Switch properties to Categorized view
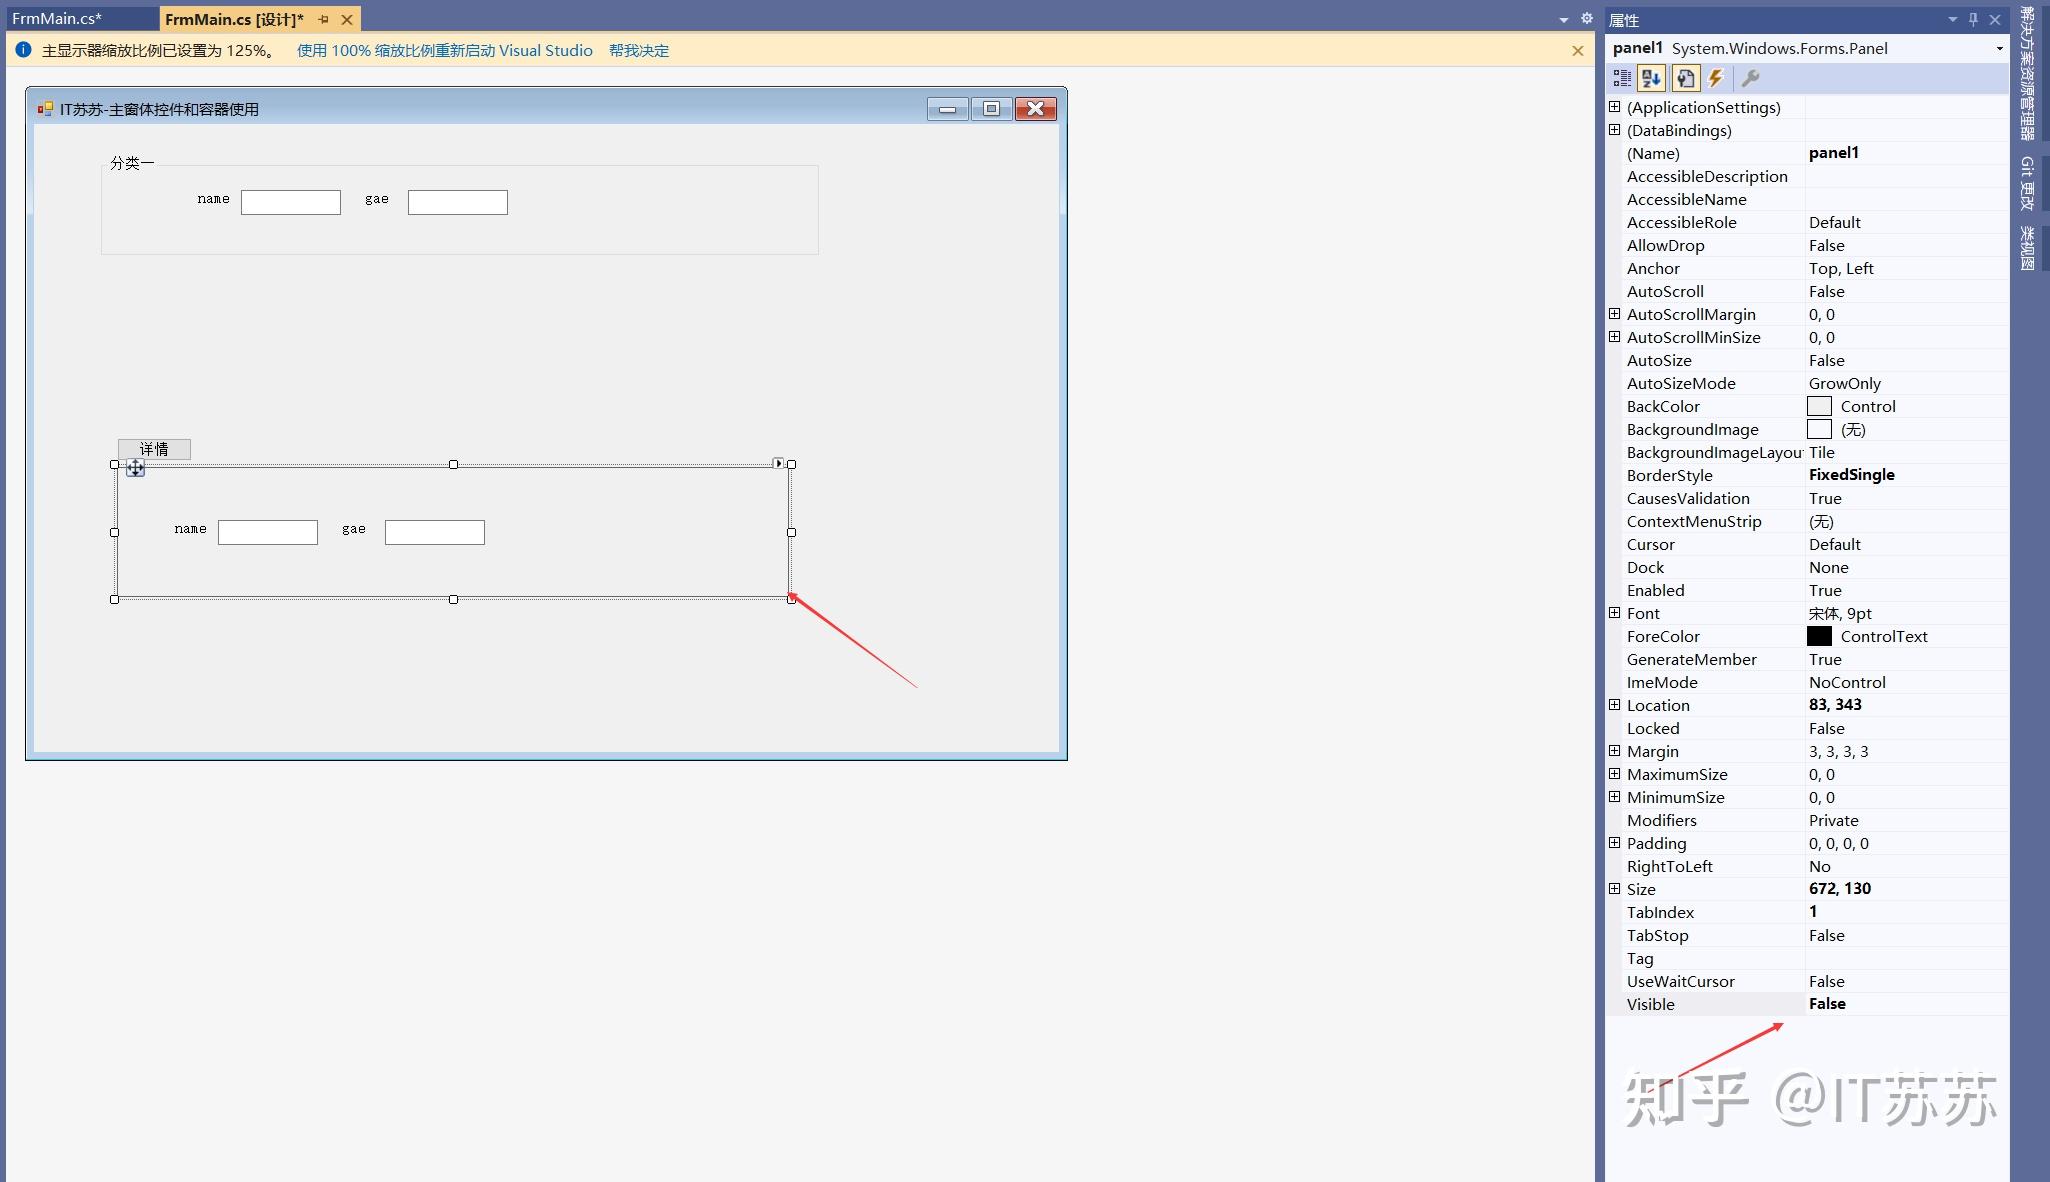Image resolution: width=2050 pixels, height=1182 pixels. (x=1622, y=78)
